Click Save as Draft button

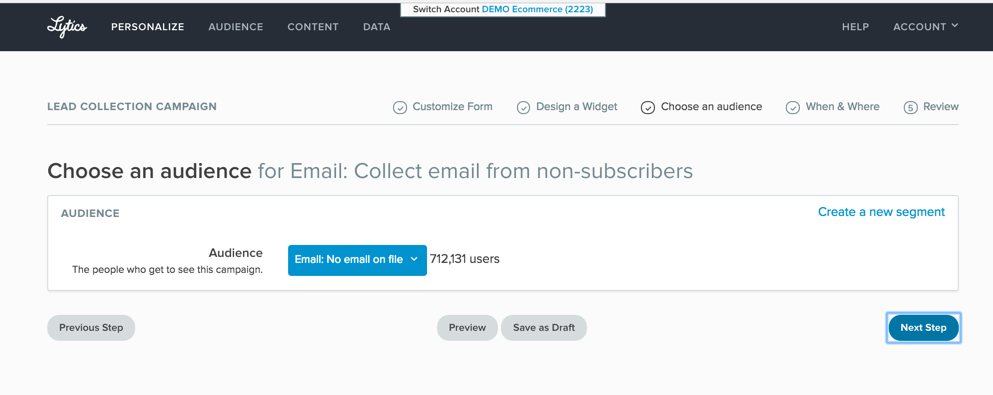[544, 328]
